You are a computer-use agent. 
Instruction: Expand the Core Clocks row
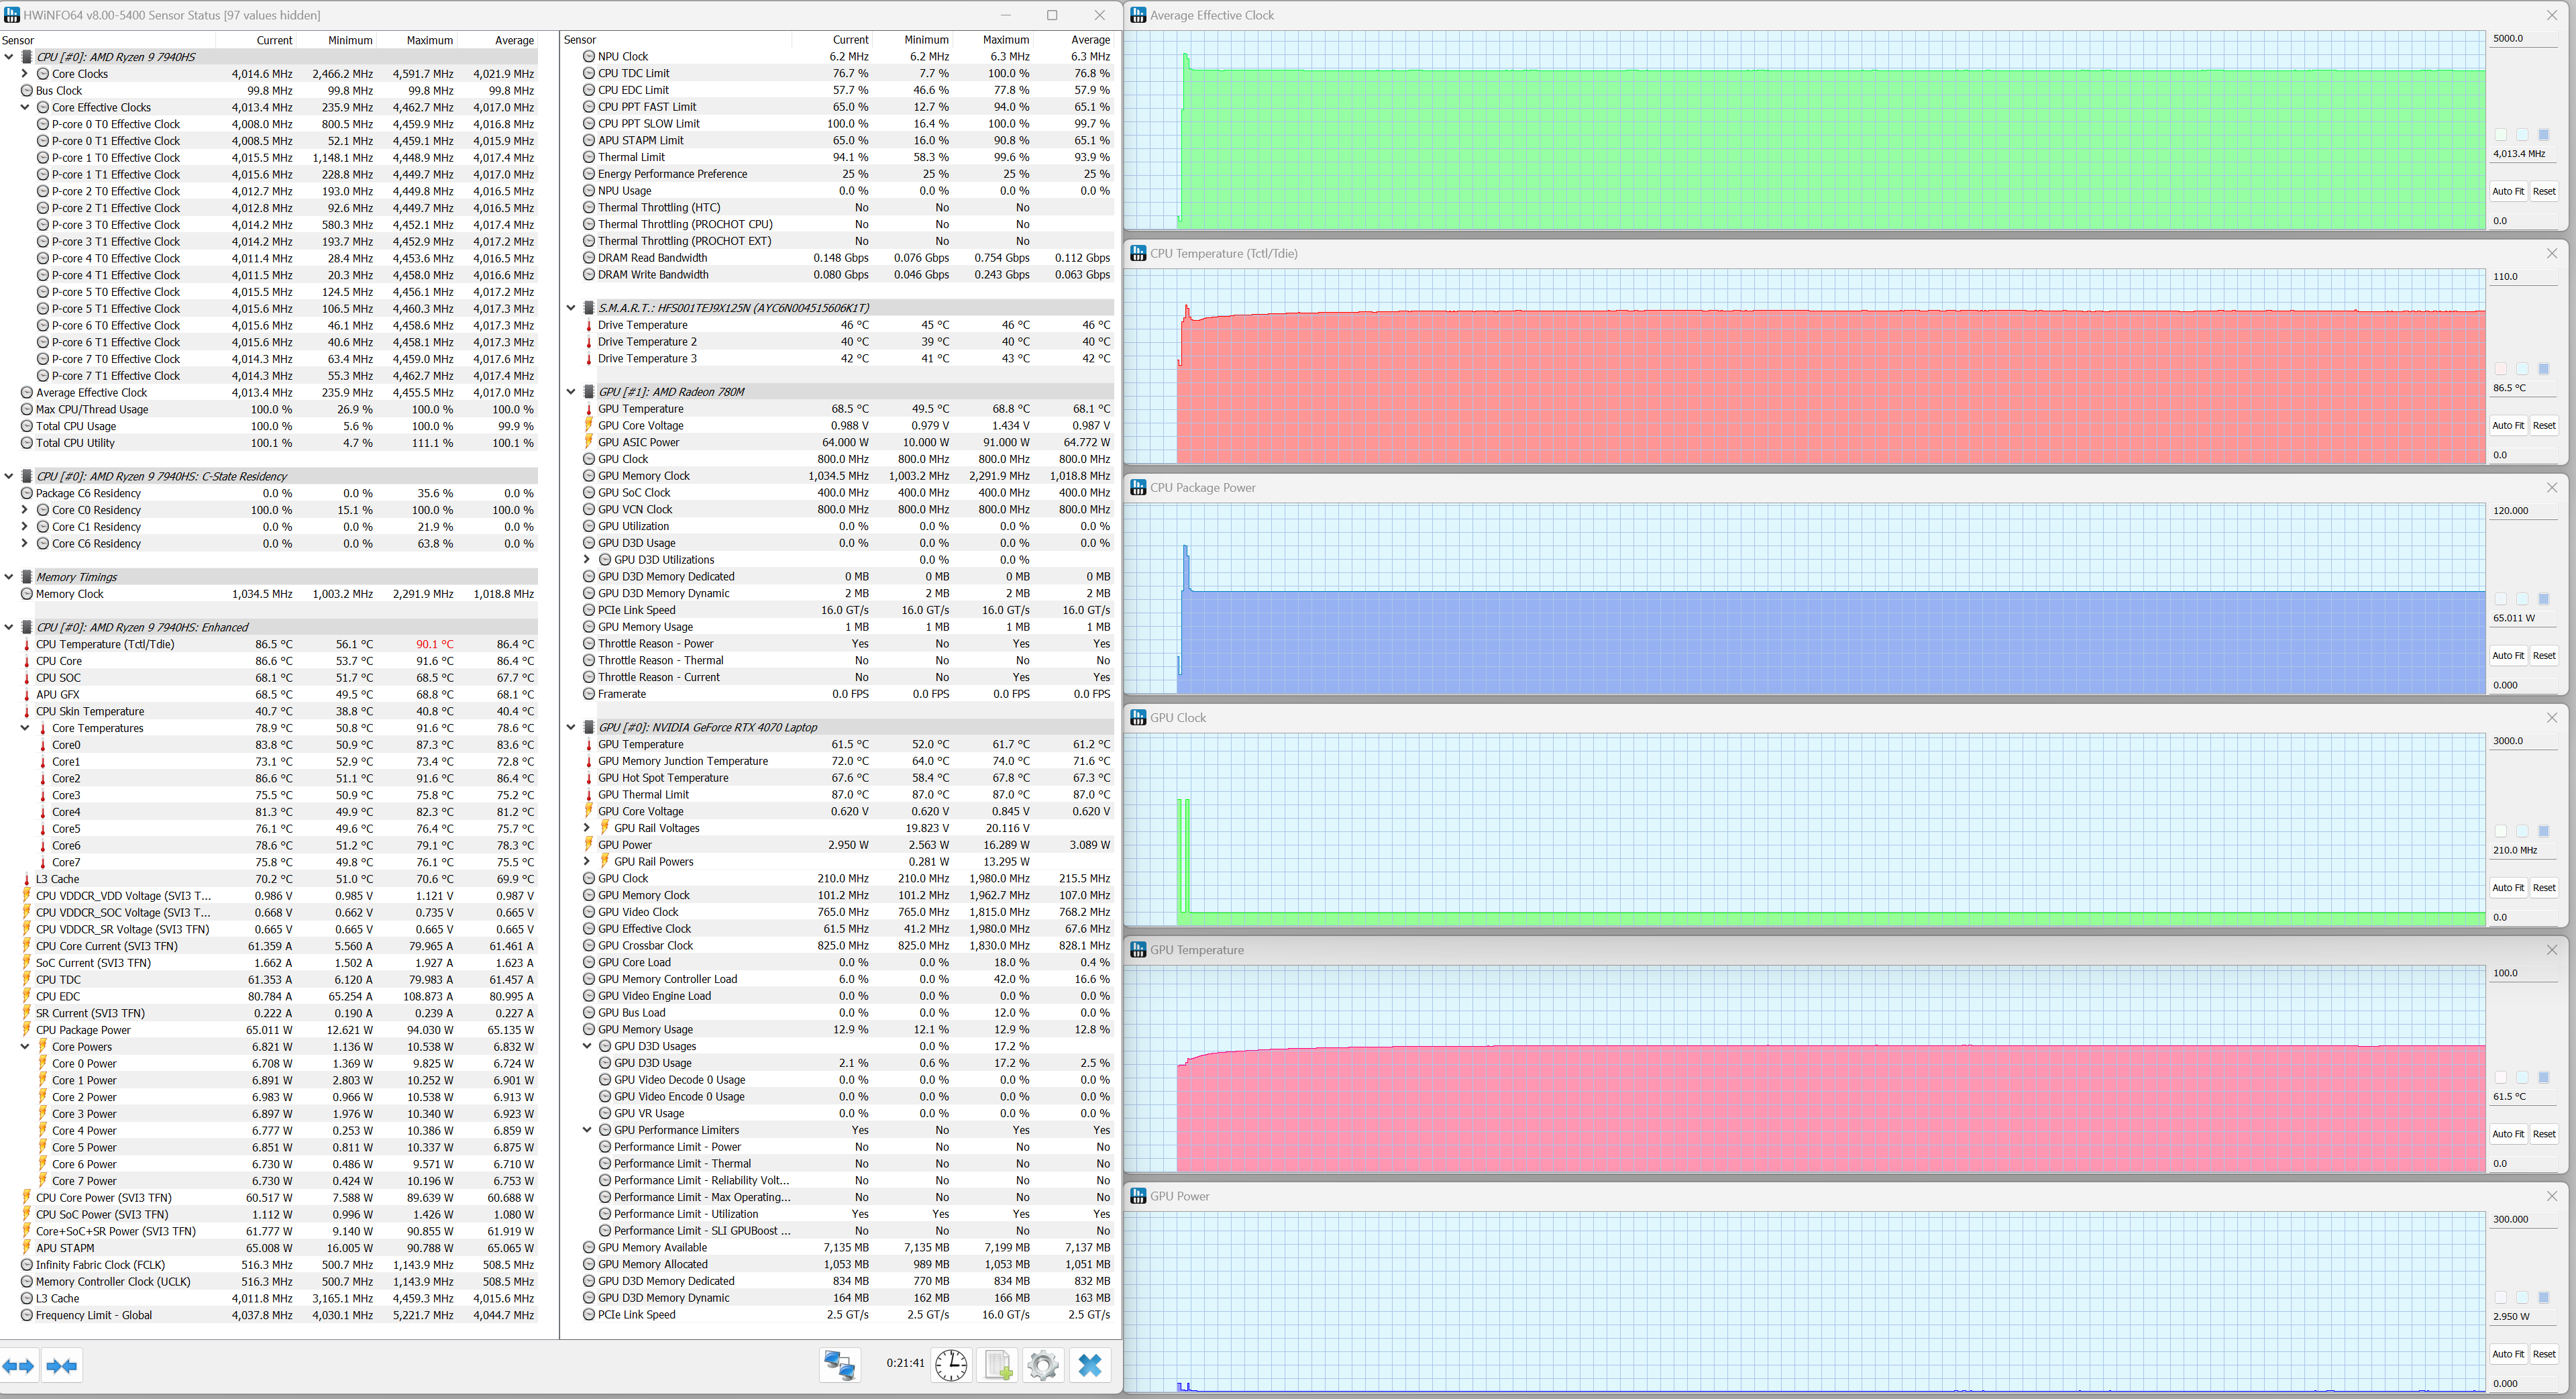(x=25, y=74)
